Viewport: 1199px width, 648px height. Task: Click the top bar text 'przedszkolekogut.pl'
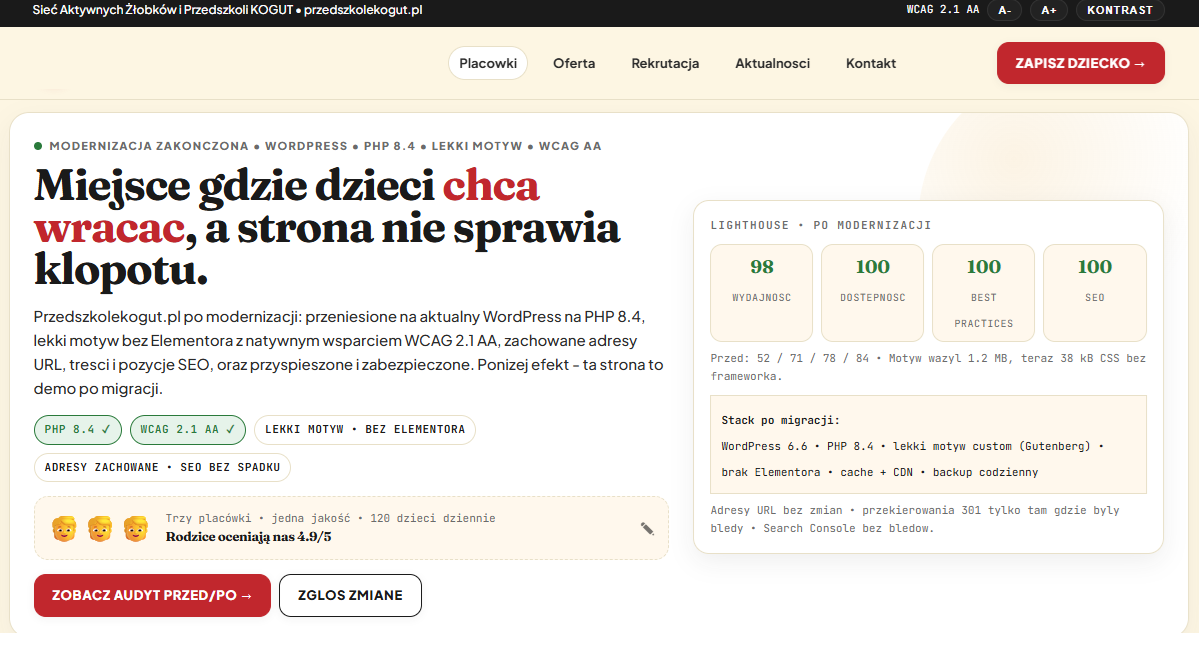[363, 10]
